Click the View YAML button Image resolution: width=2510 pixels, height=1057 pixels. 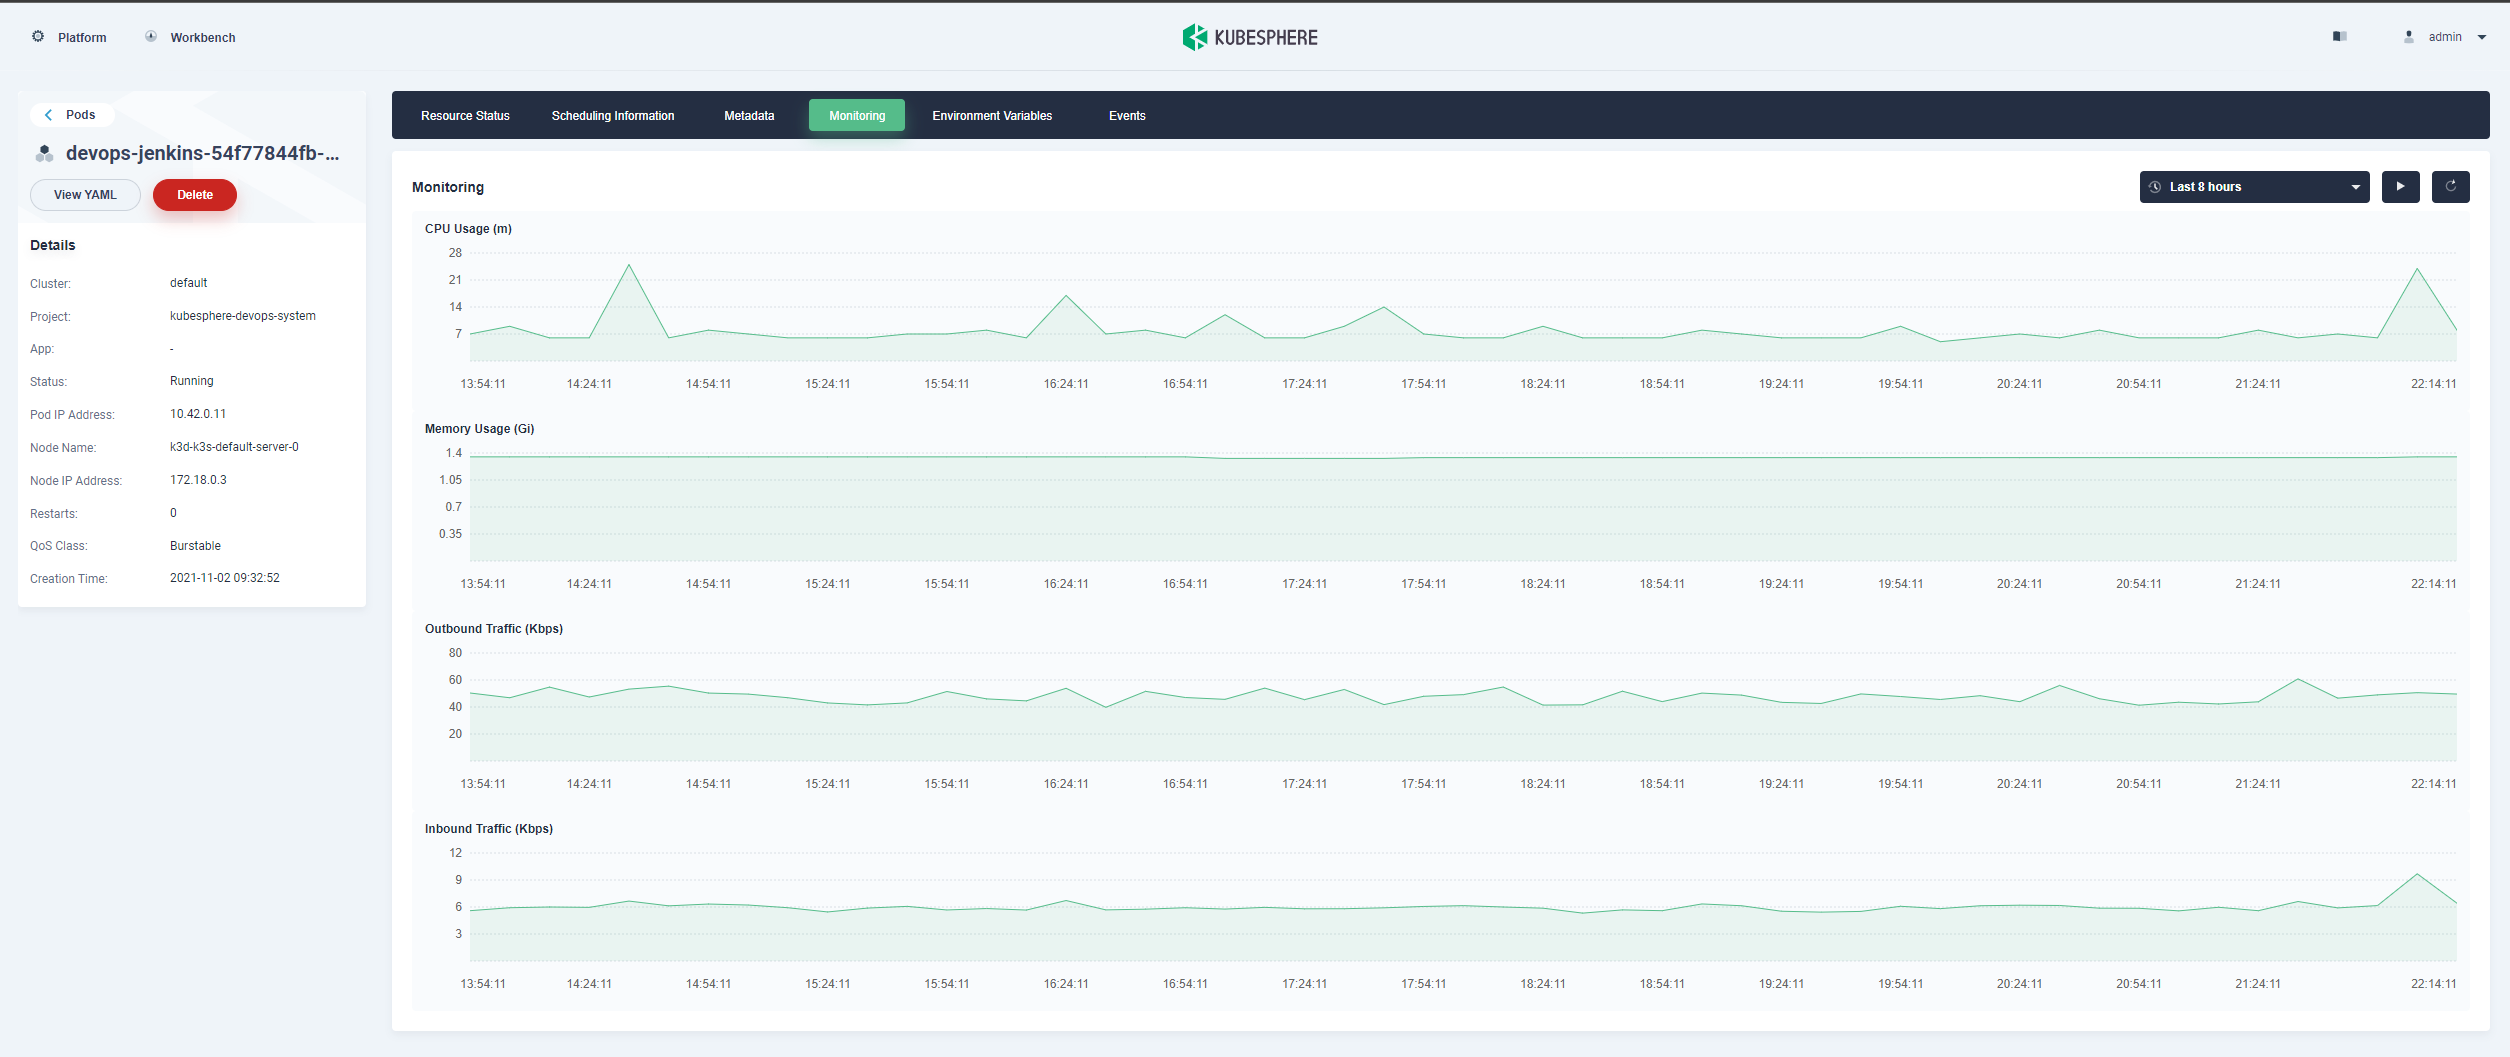pos(85,194)
